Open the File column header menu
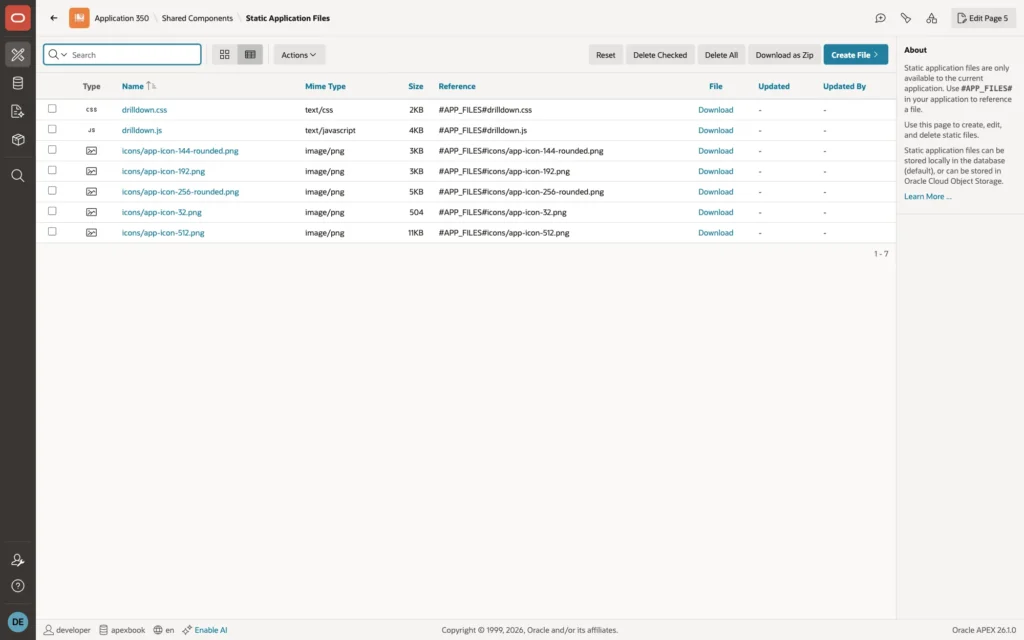This screenshot has height=640, width=1024. [x=716, y=86]
